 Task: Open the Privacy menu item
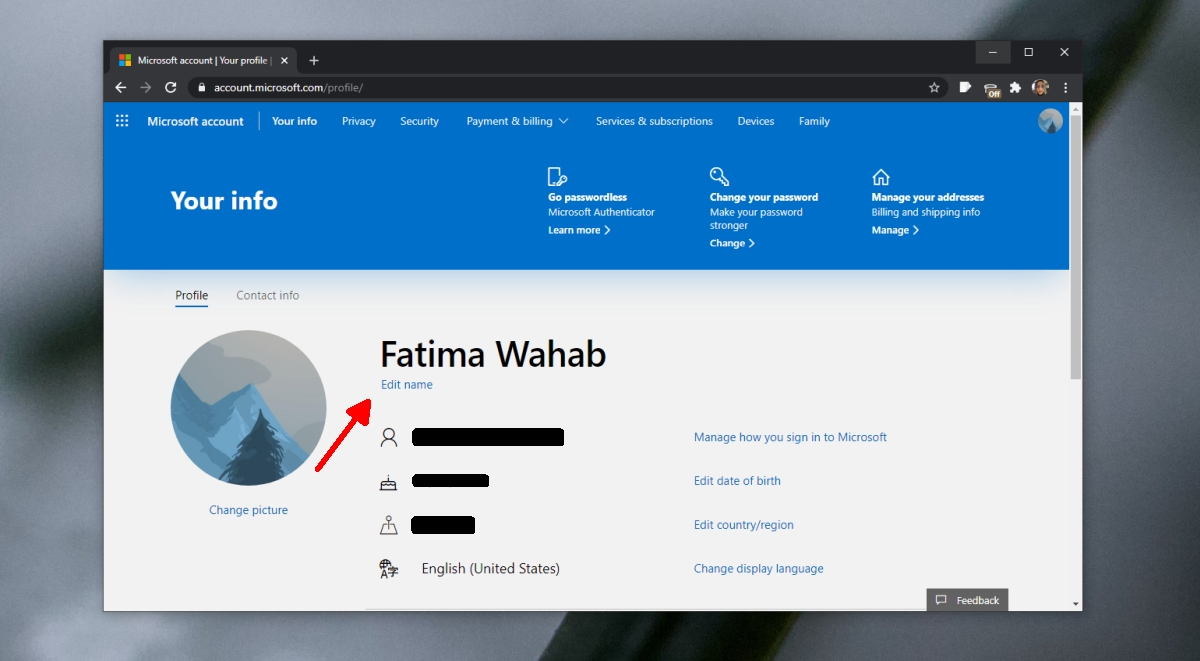tap(359, 121)
